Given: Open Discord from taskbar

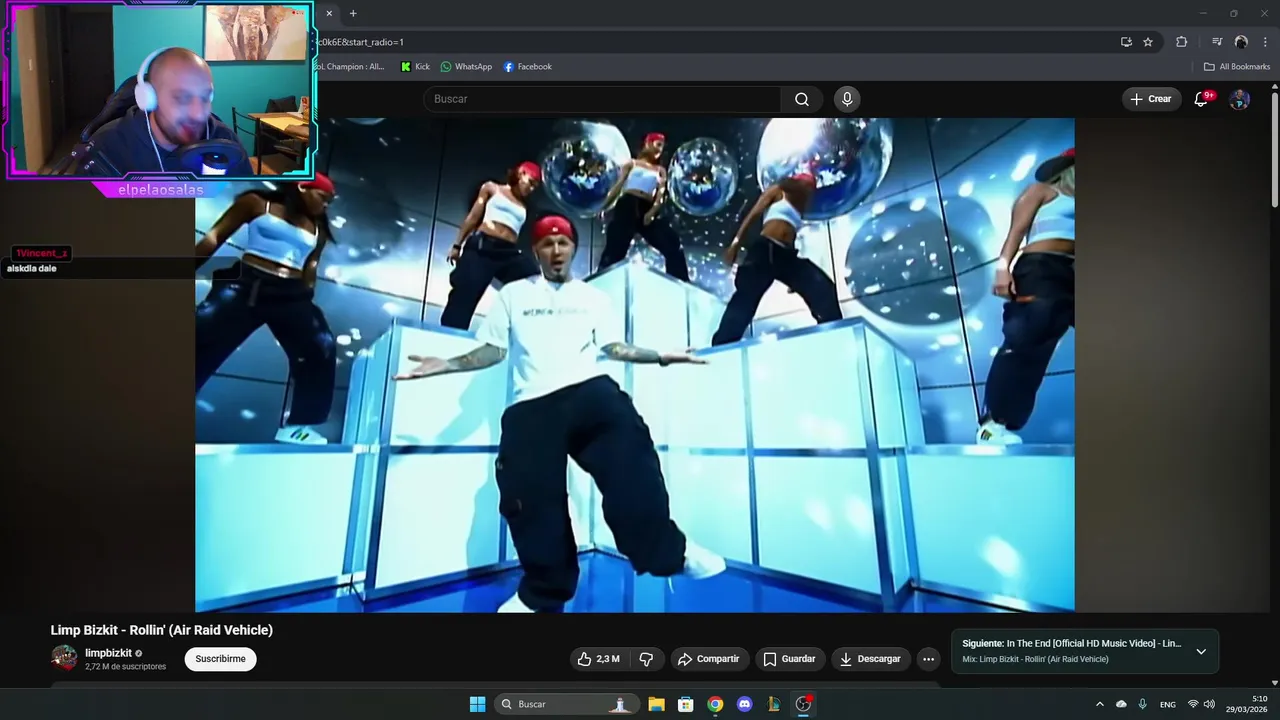Looking at the screenshot, I should pos(744,704).
